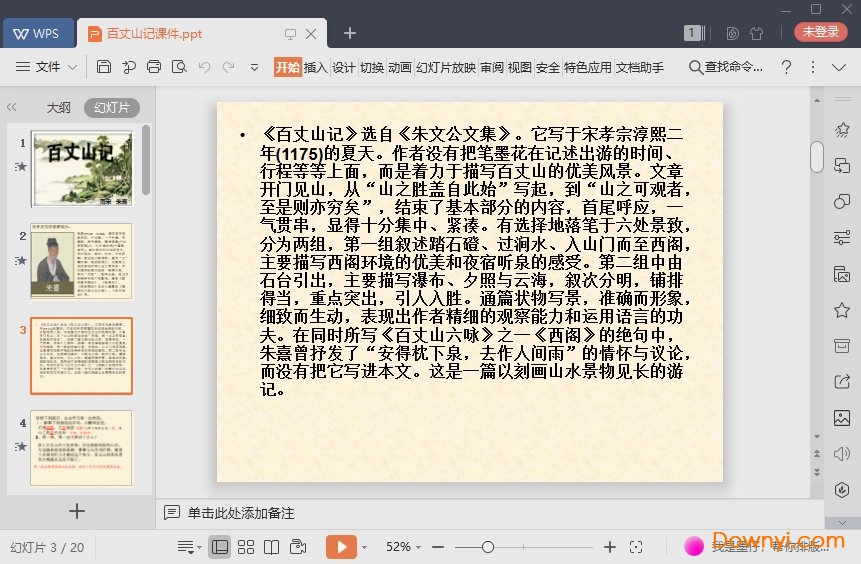Click the Print icon in quick toolbar
The width and height of the screenshot is (861, 564).
tap(153, 67)
